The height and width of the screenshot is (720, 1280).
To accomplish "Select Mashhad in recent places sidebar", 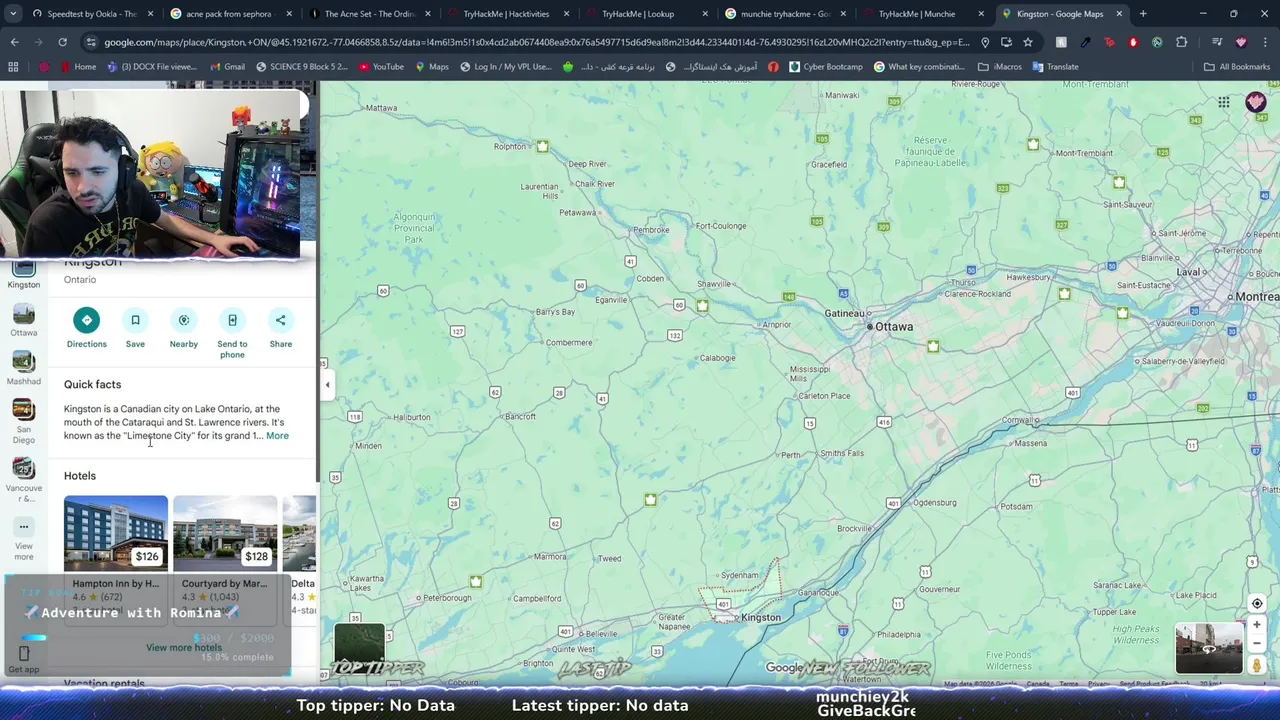I will (x=24, y=369).
